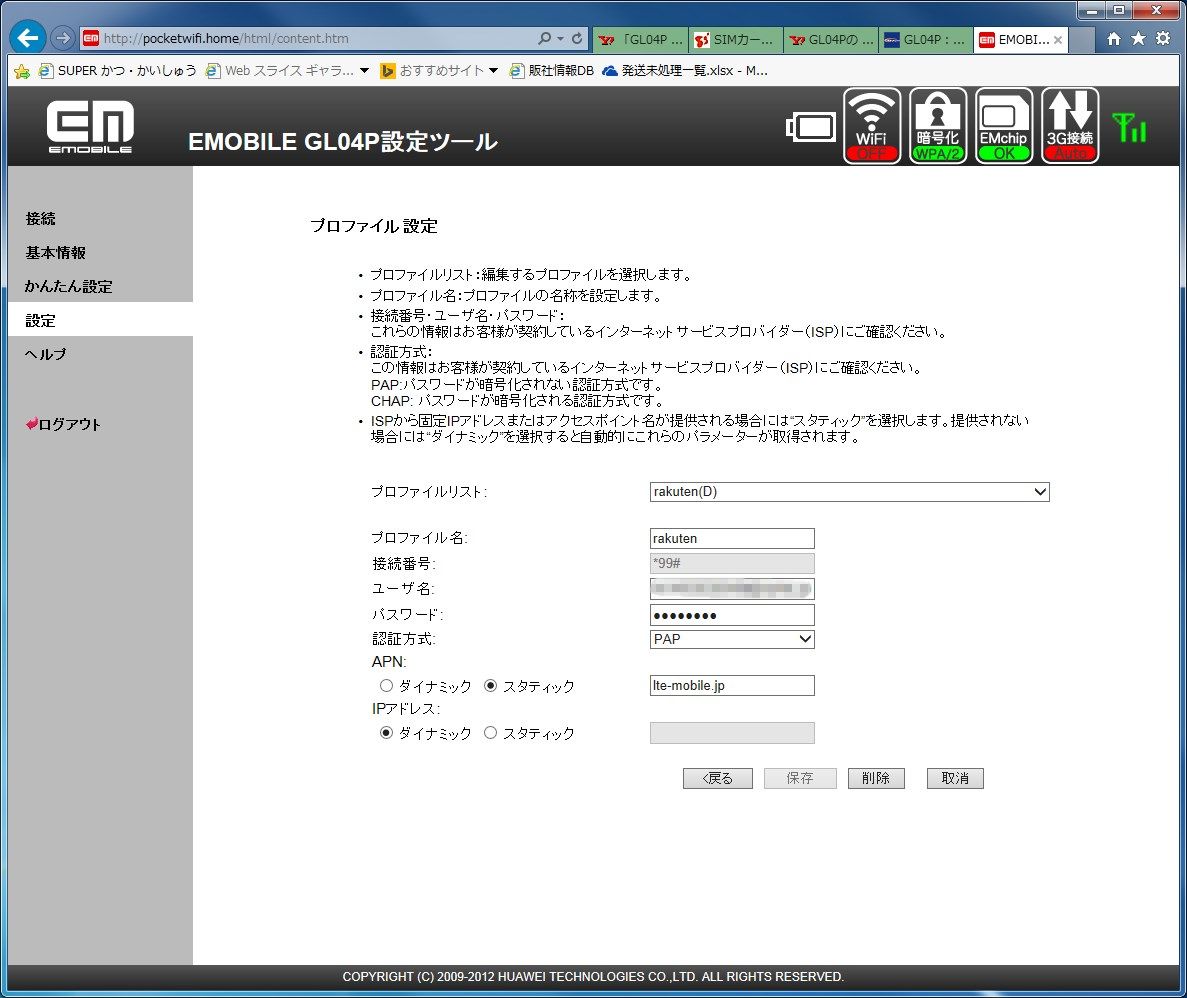
Task: Switch to the GL04Pの ... browser tab
Action: click(830, 40)
